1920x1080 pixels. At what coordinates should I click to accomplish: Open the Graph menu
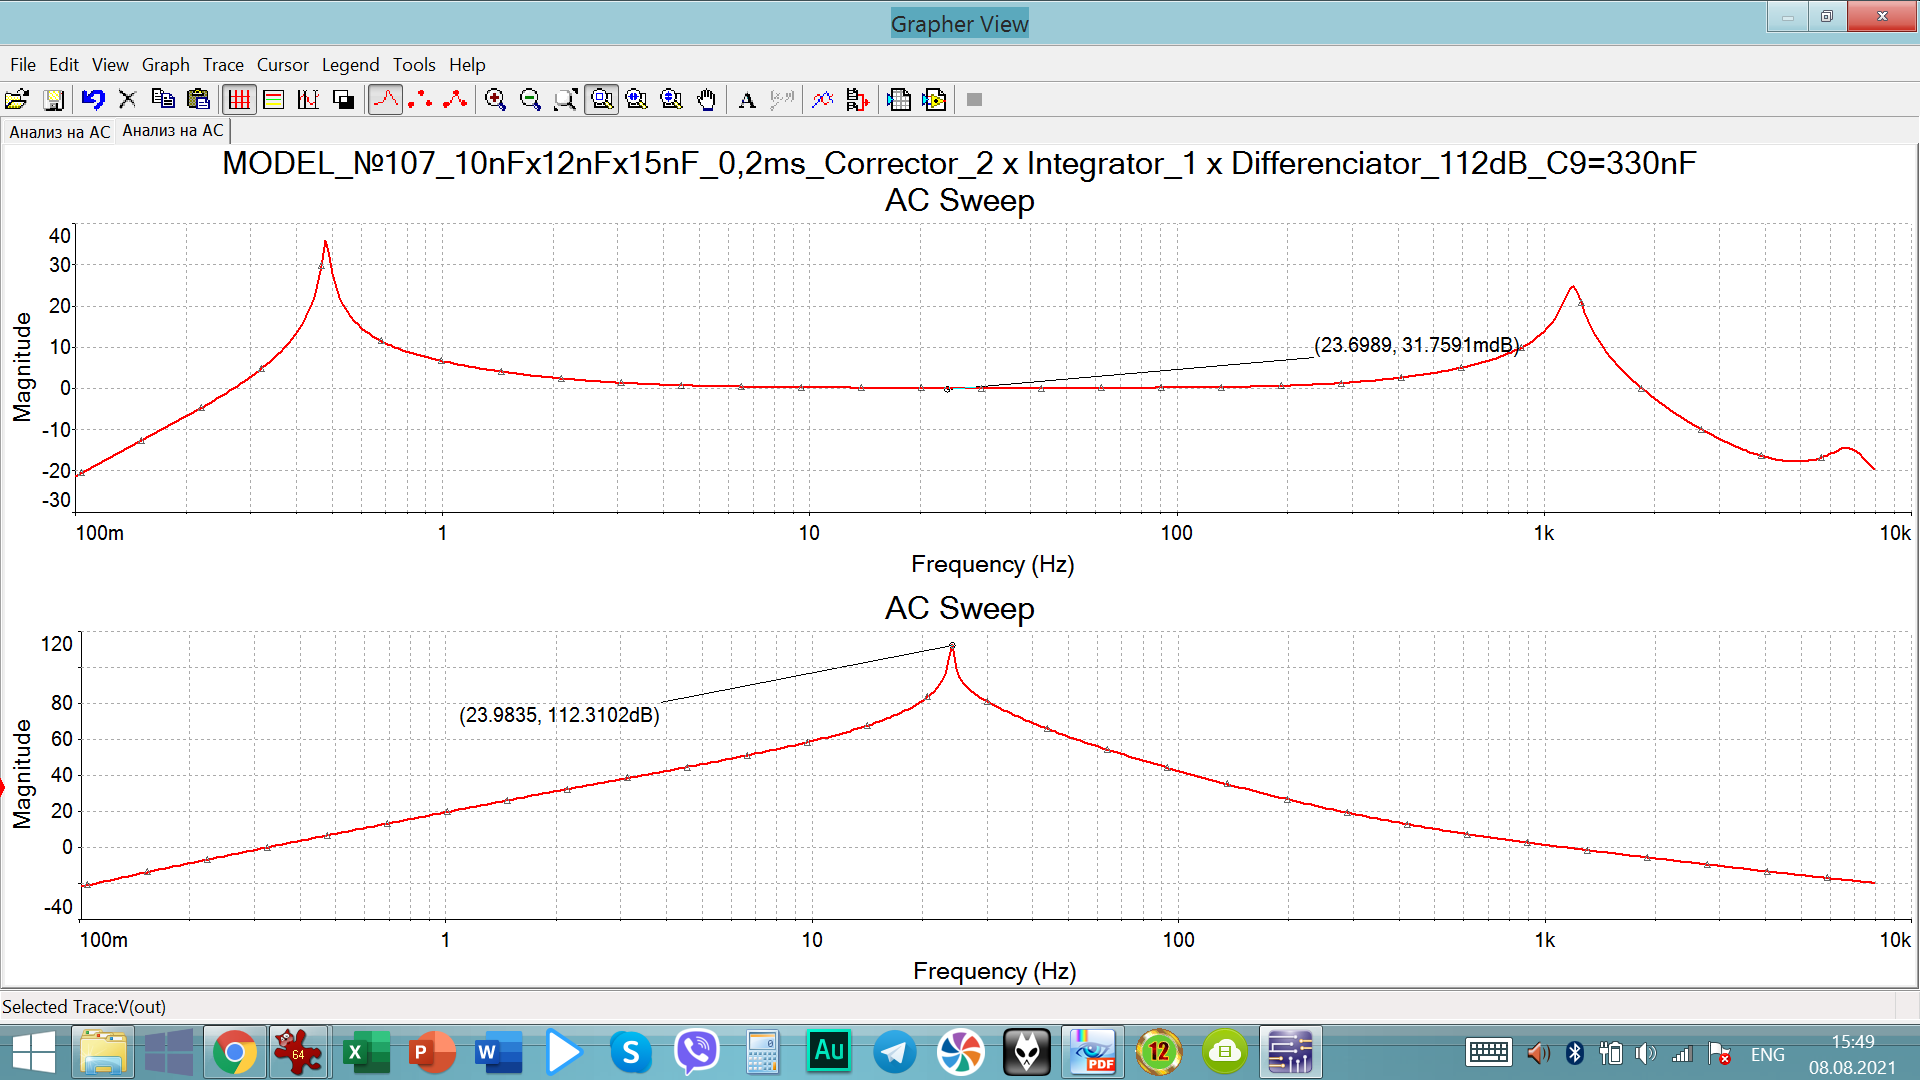pos(165,64)
